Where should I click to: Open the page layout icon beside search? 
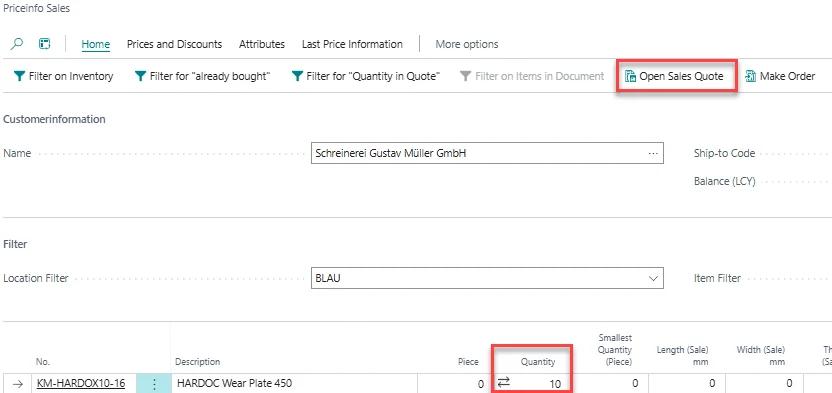click(45, 44)
